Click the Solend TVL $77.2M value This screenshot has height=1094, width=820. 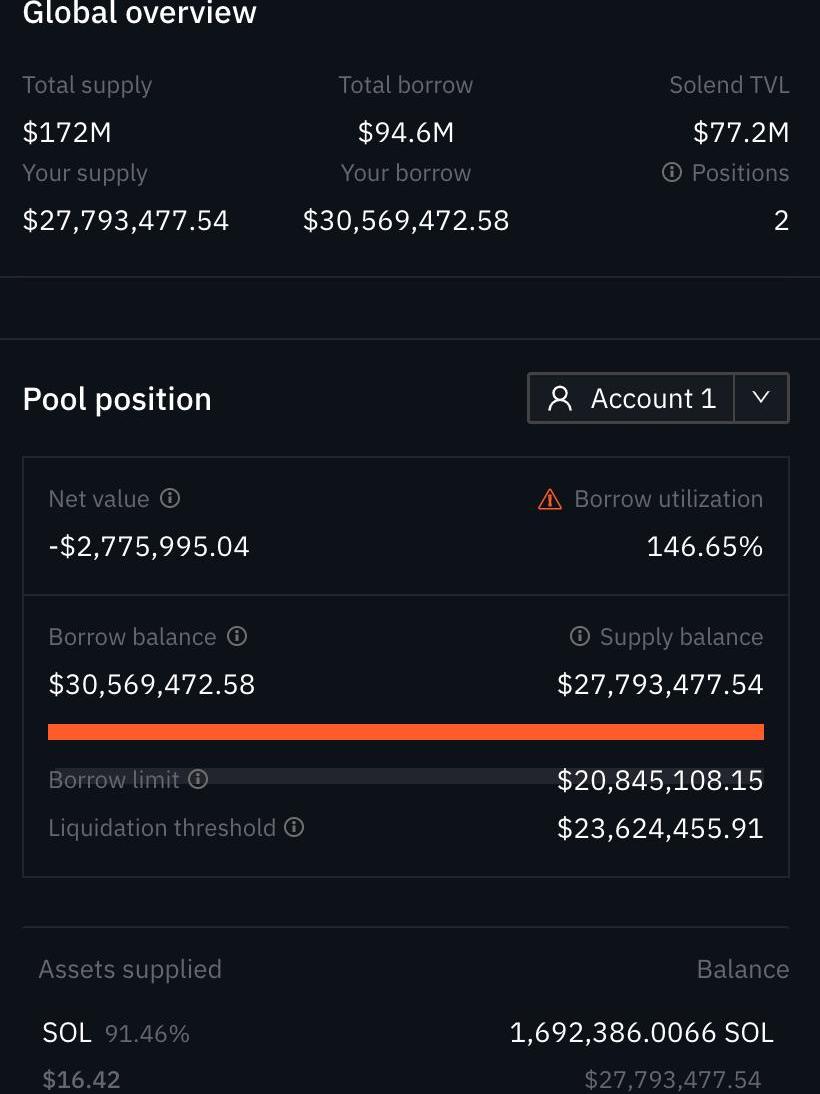pos(740,132)
